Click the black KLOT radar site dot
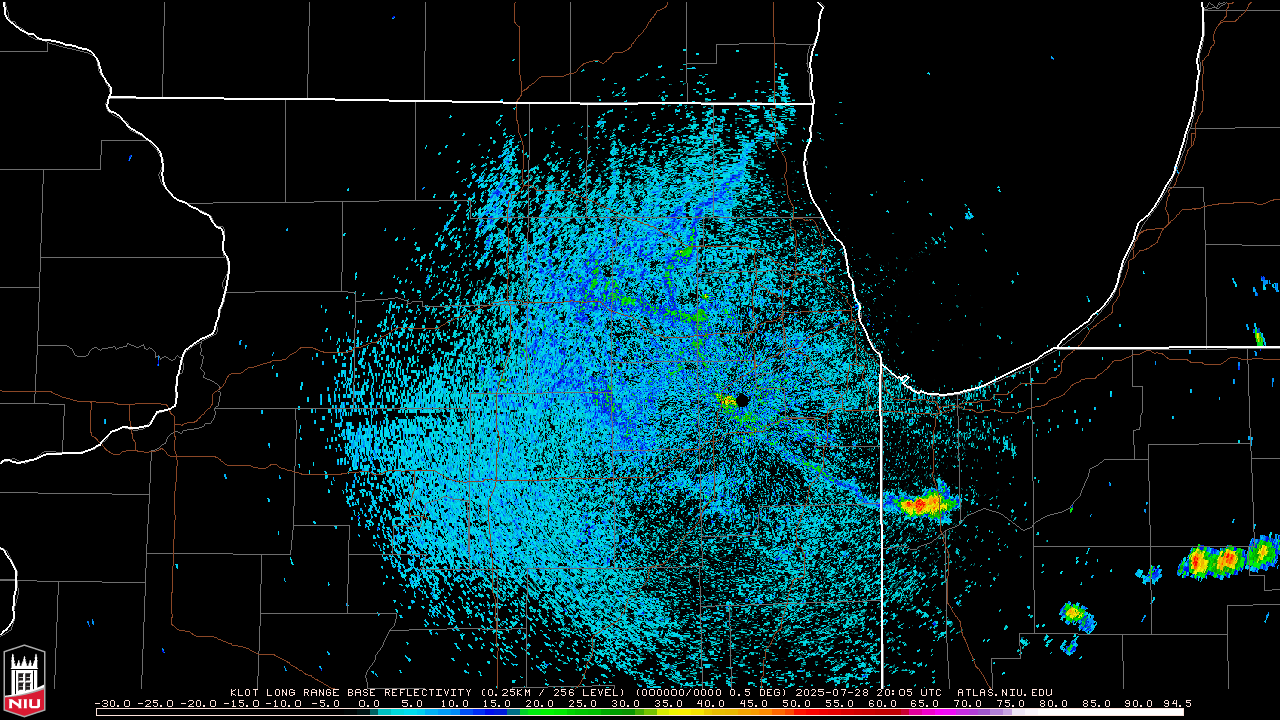 pos(741,400)
